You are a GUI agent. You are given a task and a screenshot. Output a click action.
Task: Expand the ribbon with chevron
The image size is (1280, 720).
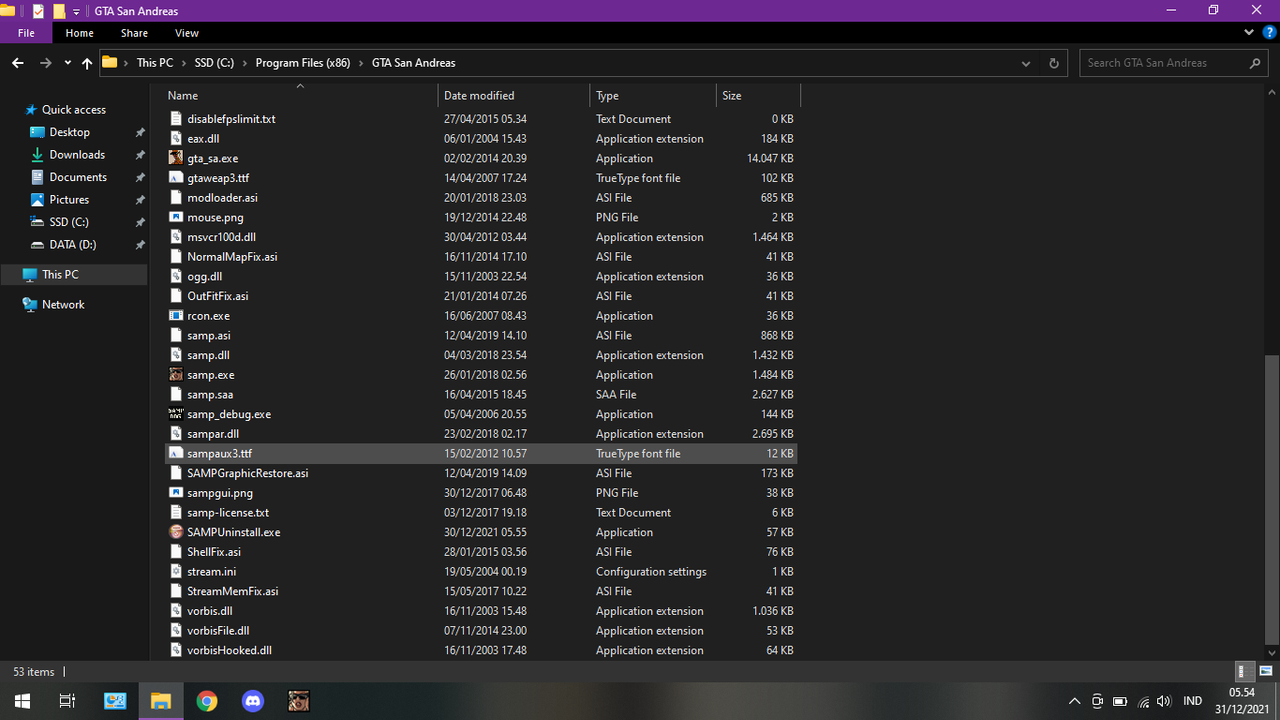pyautogui.click(x=1249, y=33)
